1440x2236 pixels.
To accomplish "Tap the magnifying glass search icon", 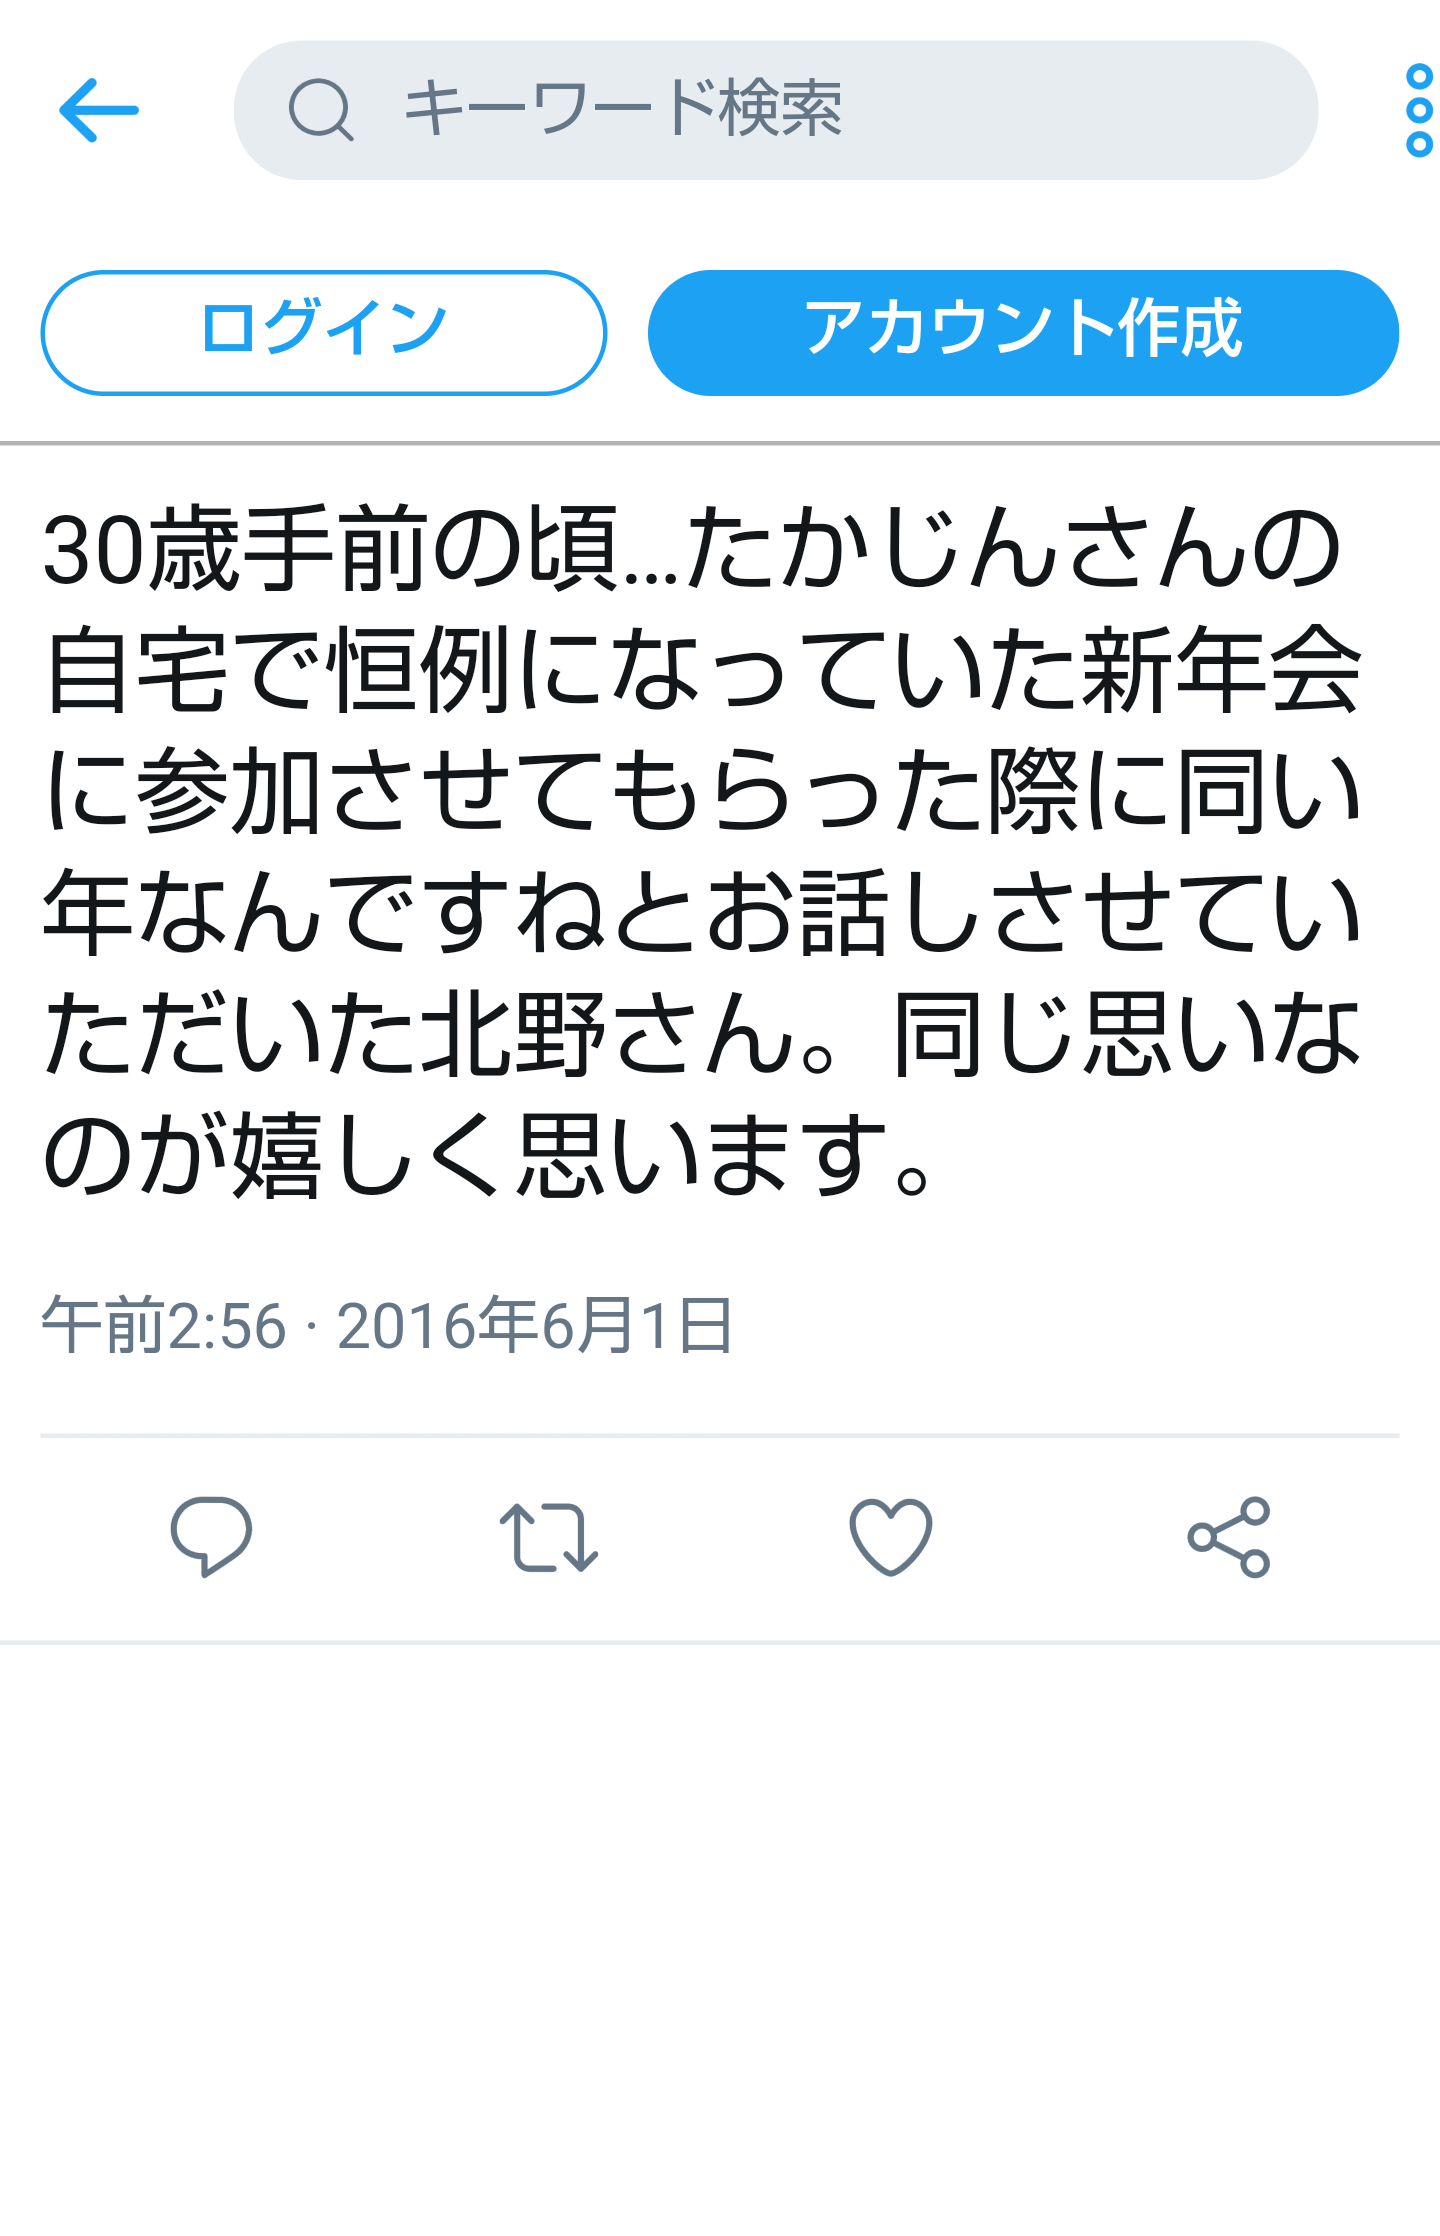I will [320, 110].
